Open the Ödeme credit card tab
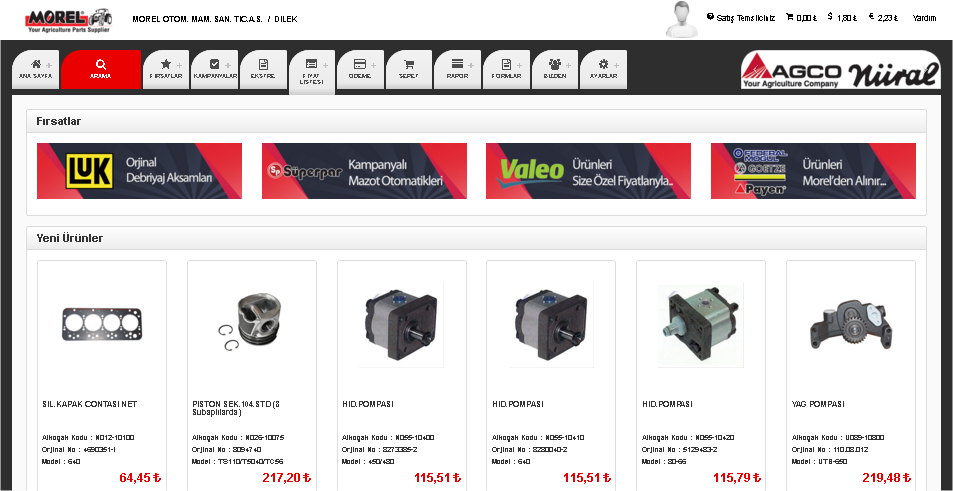This screenshot has width=953, height=491. coord(360,69)
